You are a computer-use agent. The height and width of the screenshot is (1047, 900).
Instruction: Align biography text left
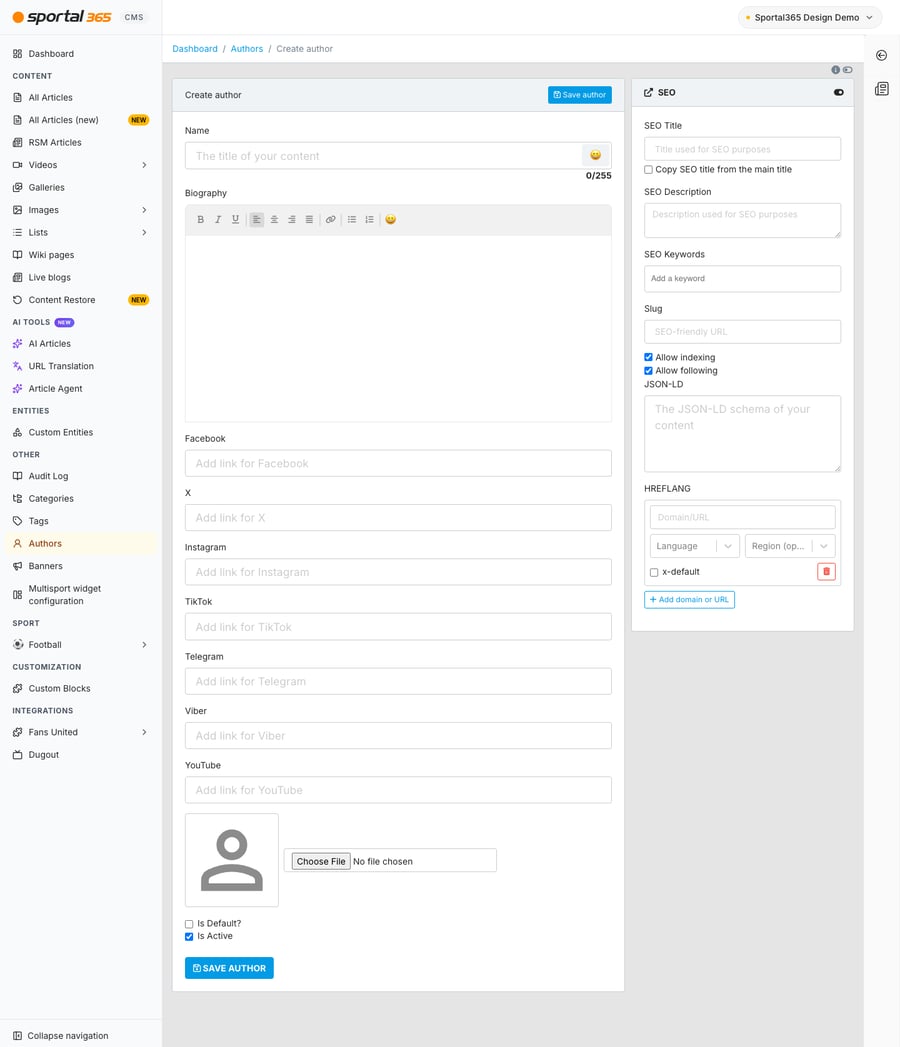(256, 220)
